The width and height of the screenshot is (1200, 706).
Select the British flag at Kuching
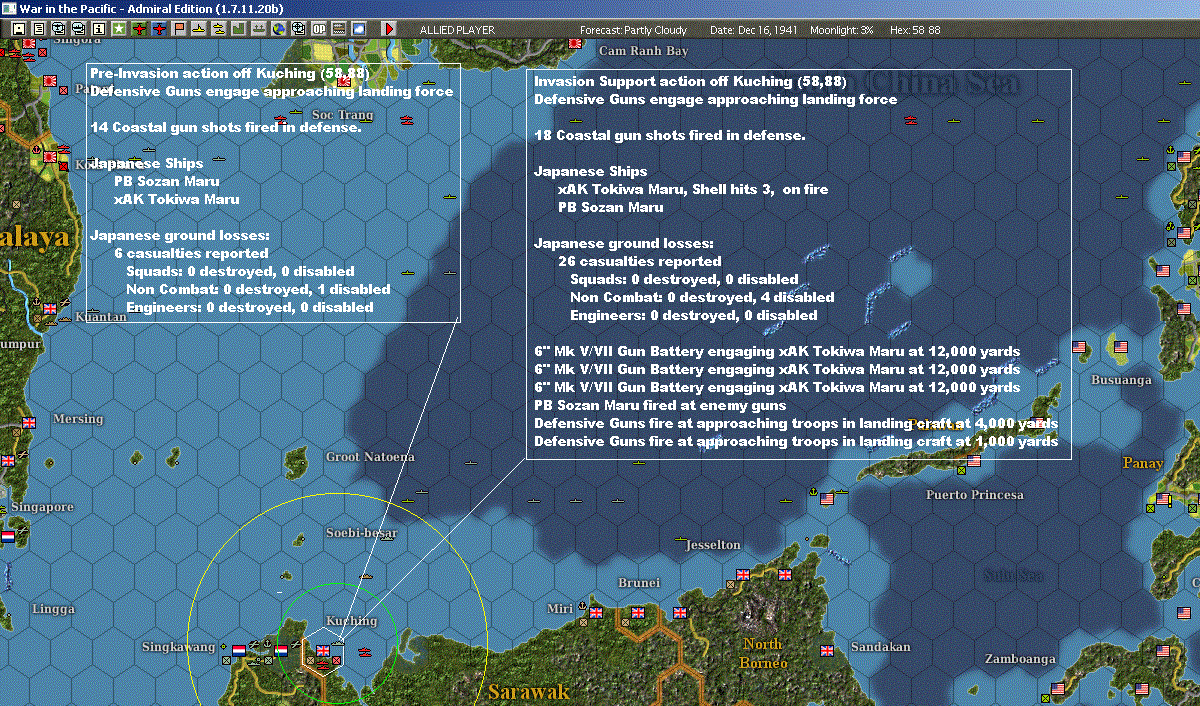(x=323, y=651)
